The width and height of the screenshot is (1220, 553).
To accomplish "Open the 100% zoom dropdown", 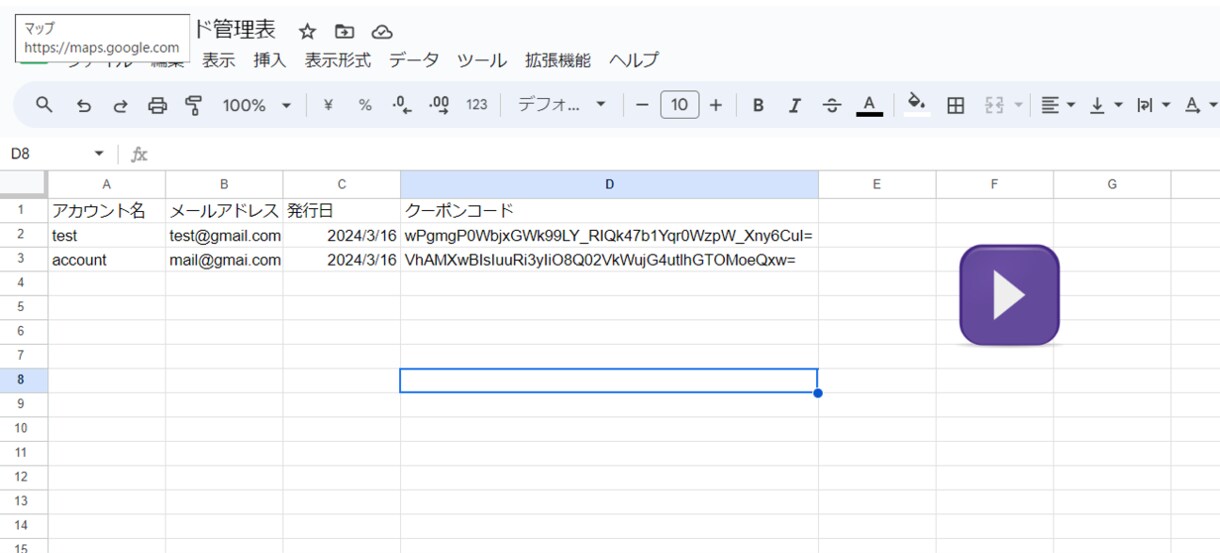I will tap(256, 105).
